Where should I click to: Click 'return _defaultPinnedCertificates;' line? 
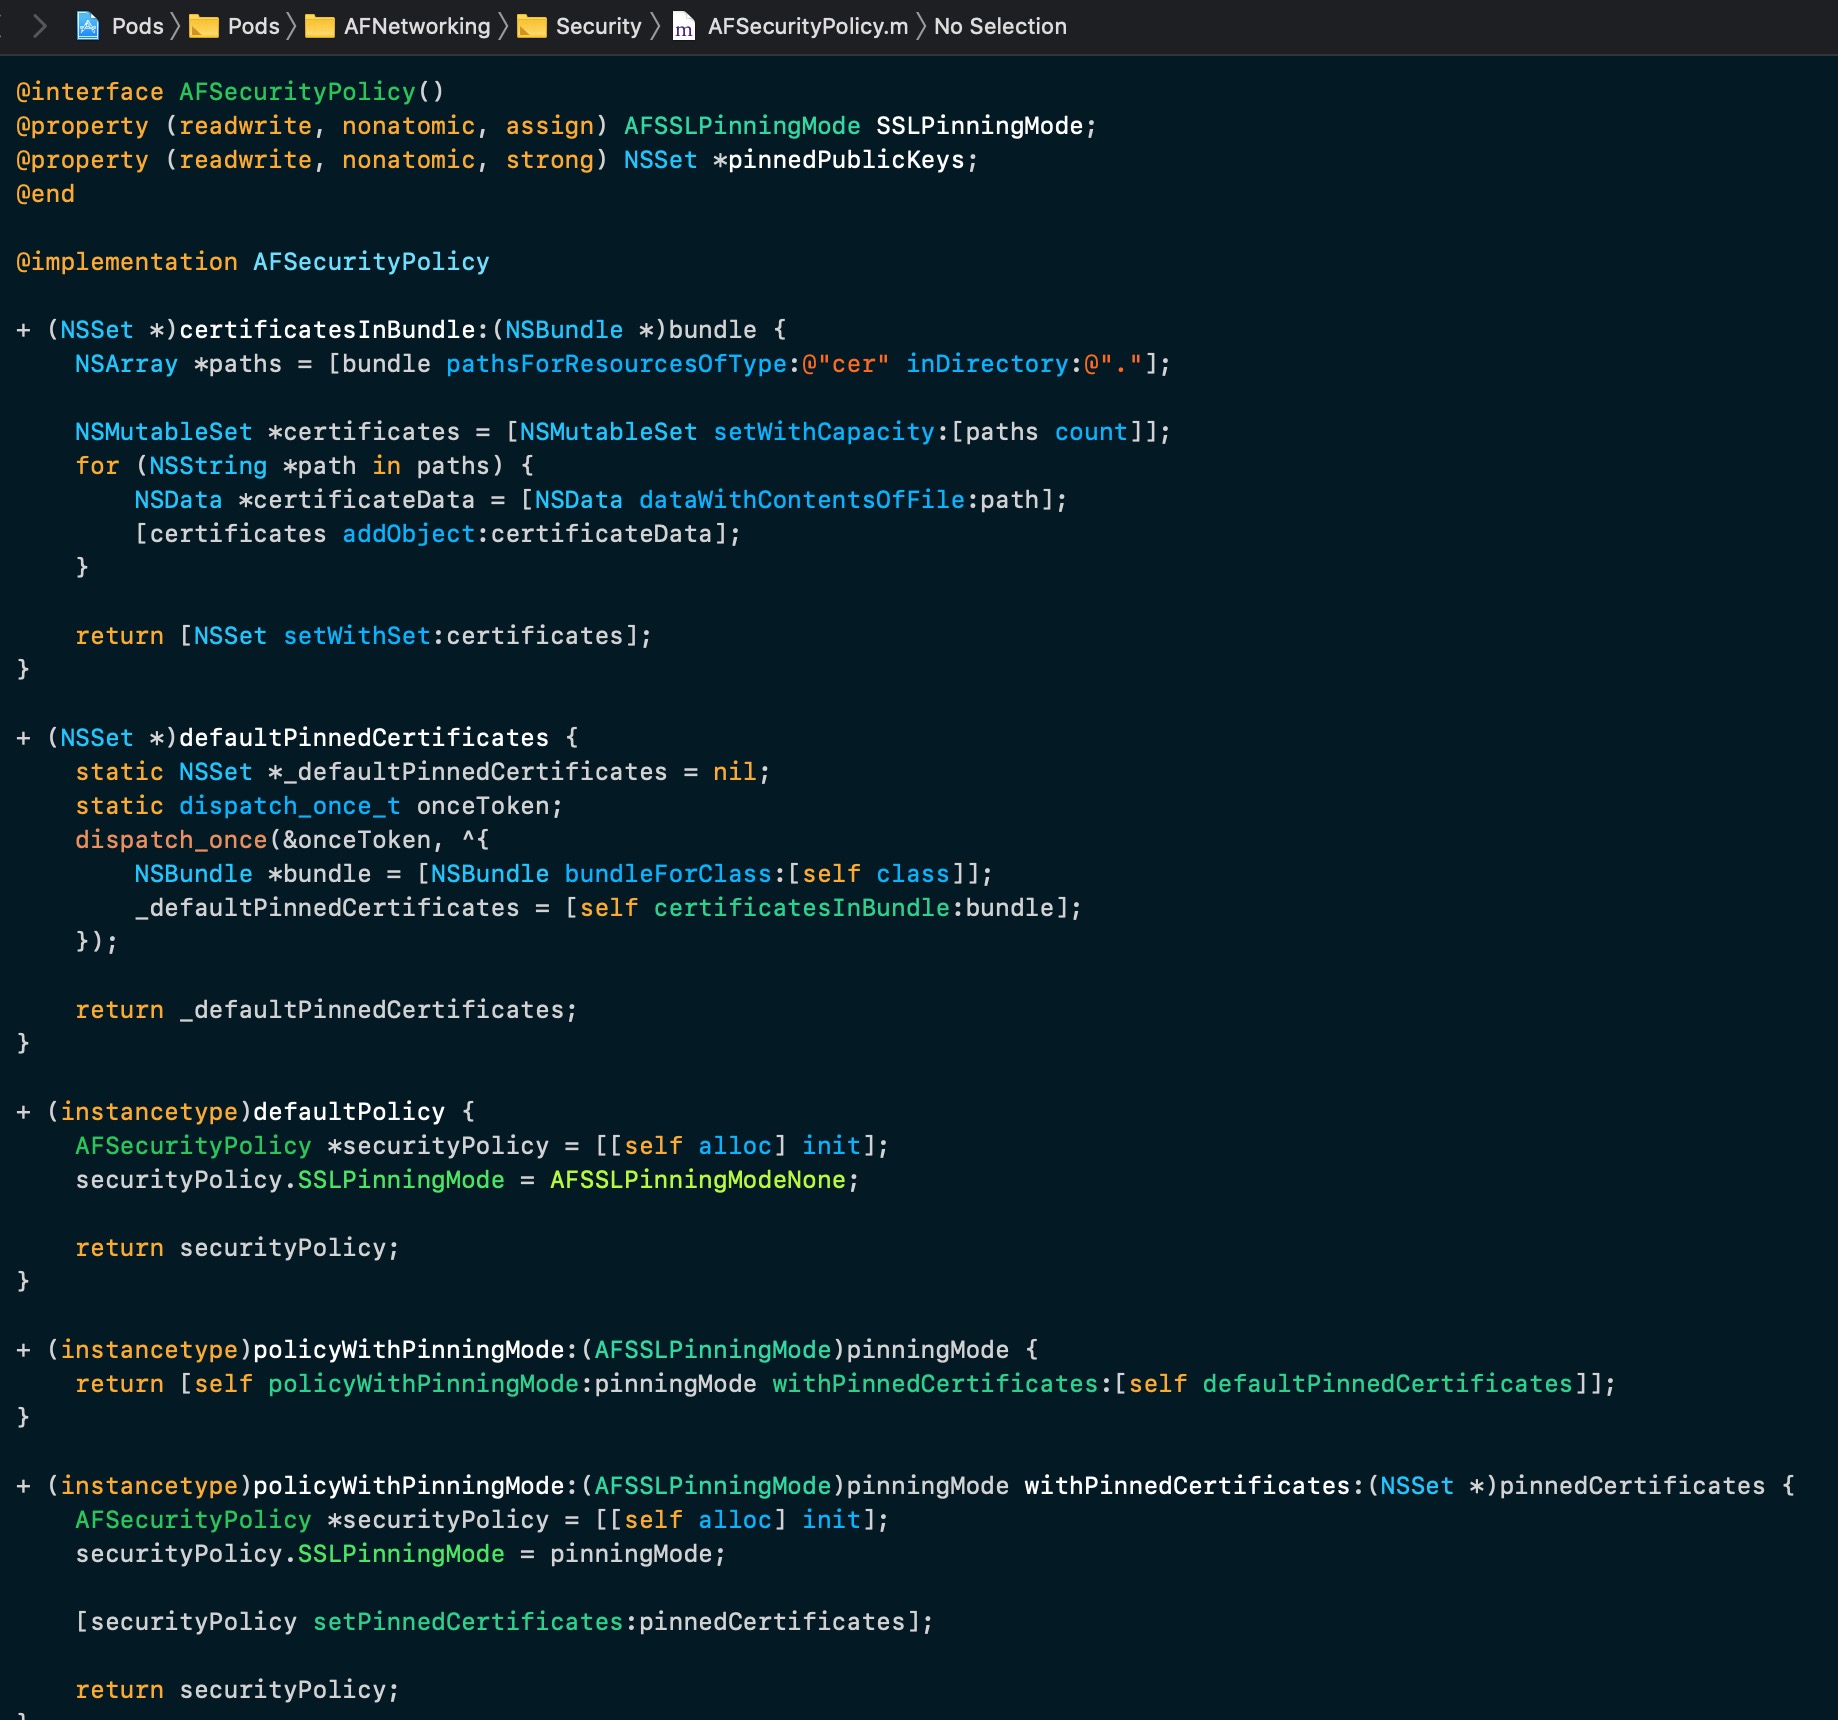[x=327, y=1010]
